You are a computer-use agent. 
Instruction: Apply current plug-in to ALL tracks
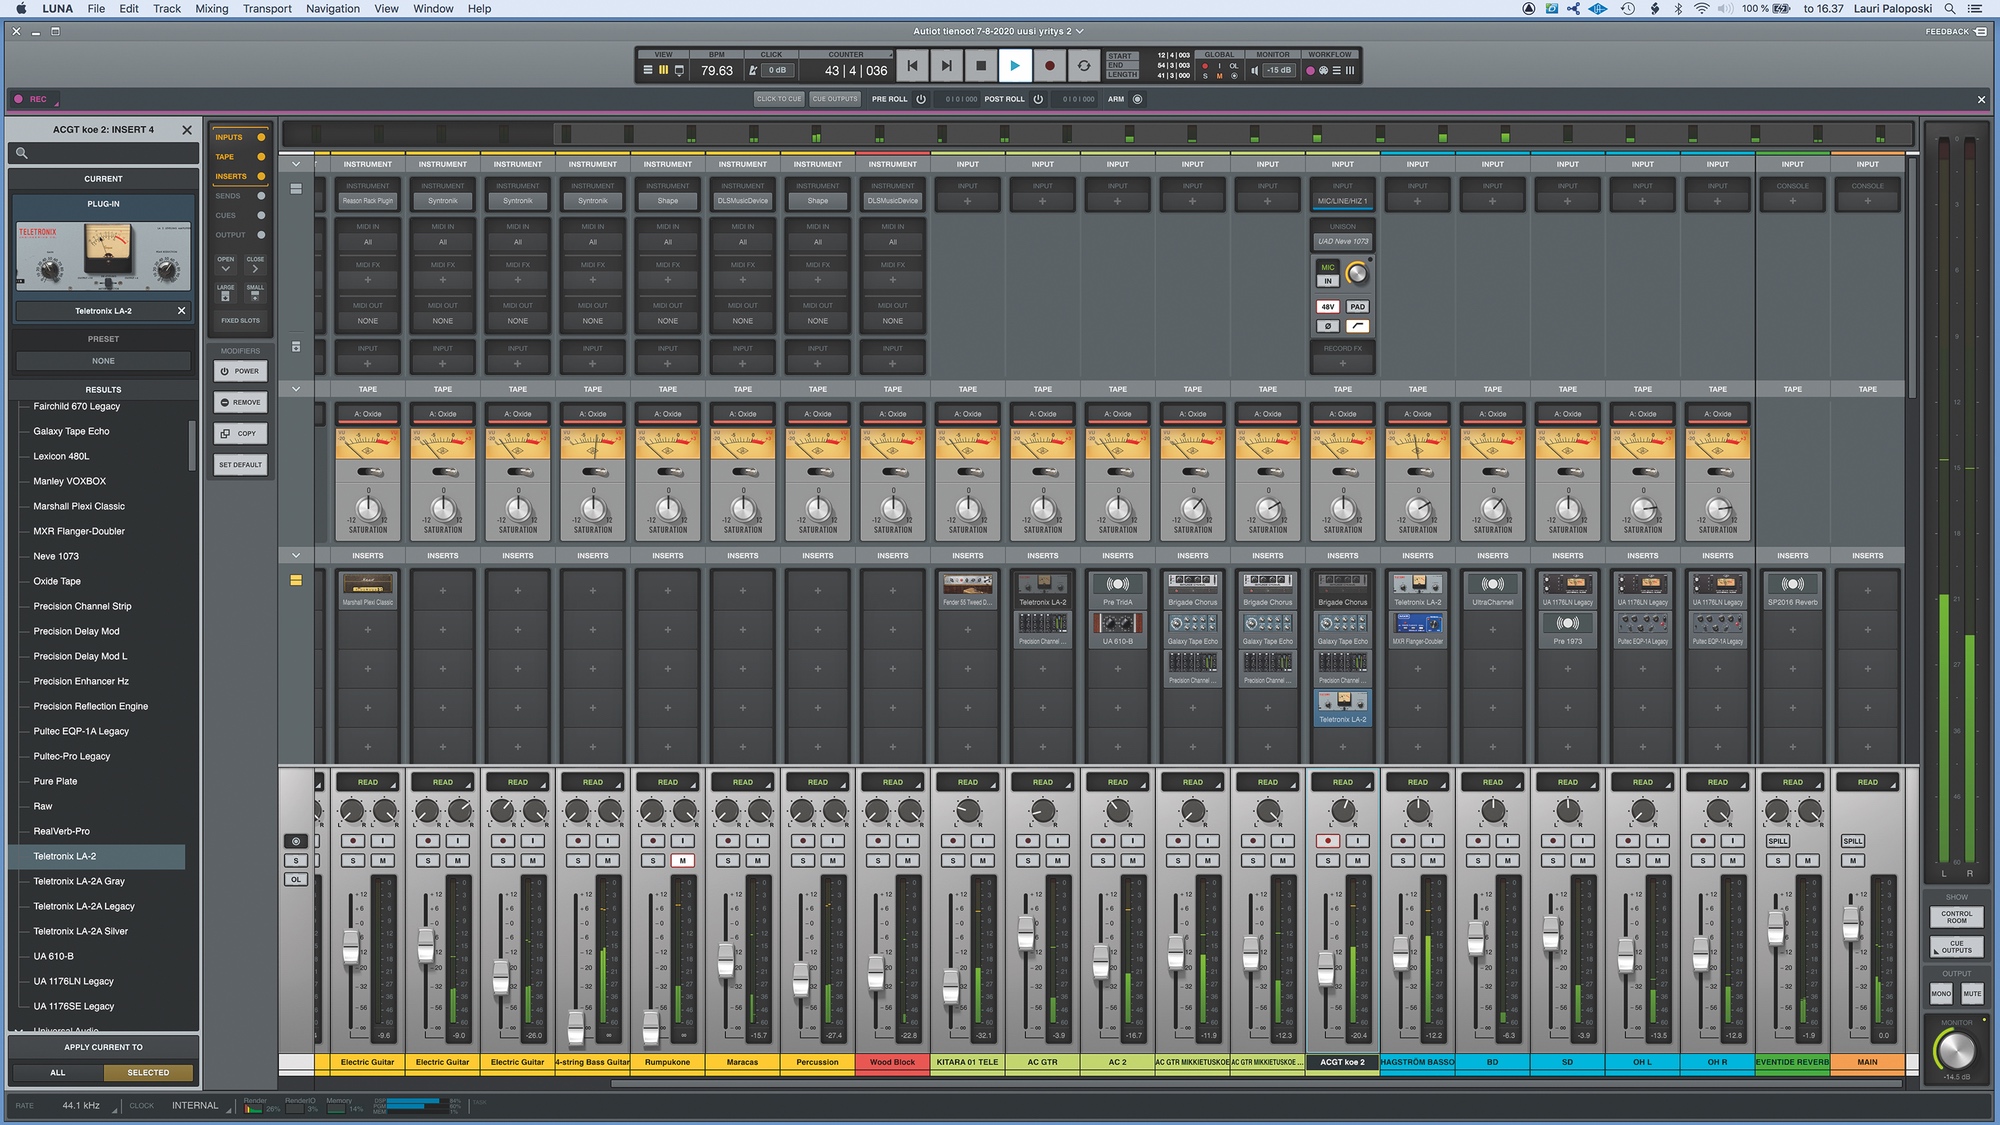coord(58,1072)
